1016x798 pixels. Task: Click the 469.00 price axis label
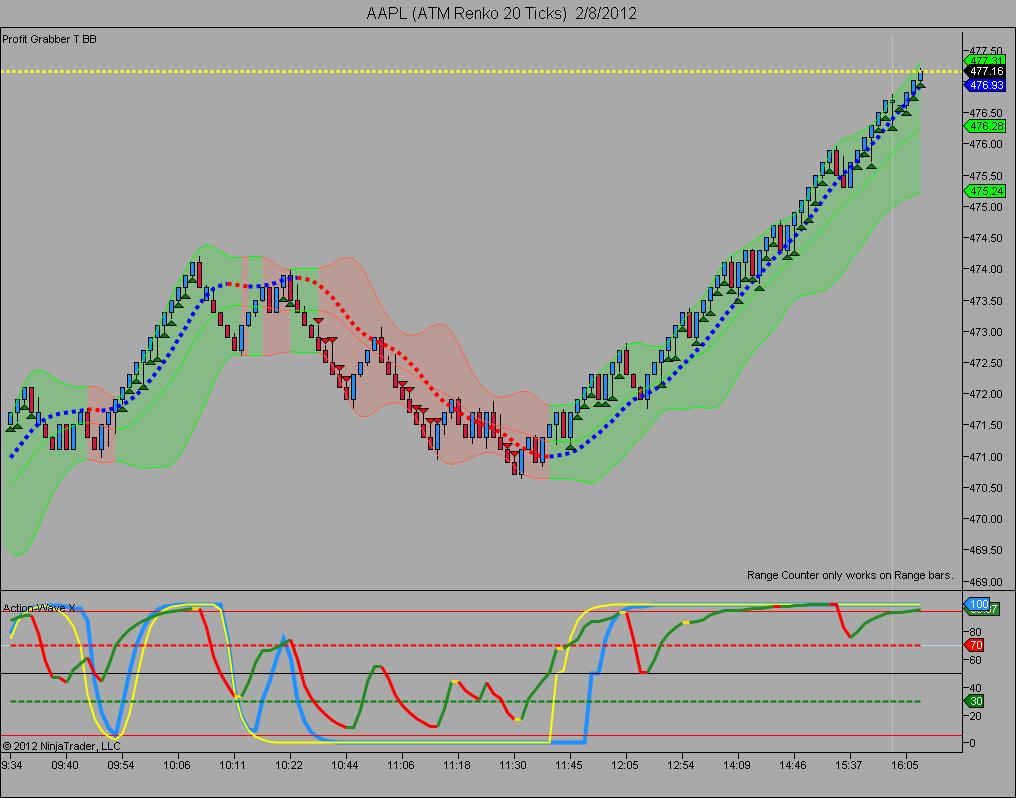coord(986,582)
